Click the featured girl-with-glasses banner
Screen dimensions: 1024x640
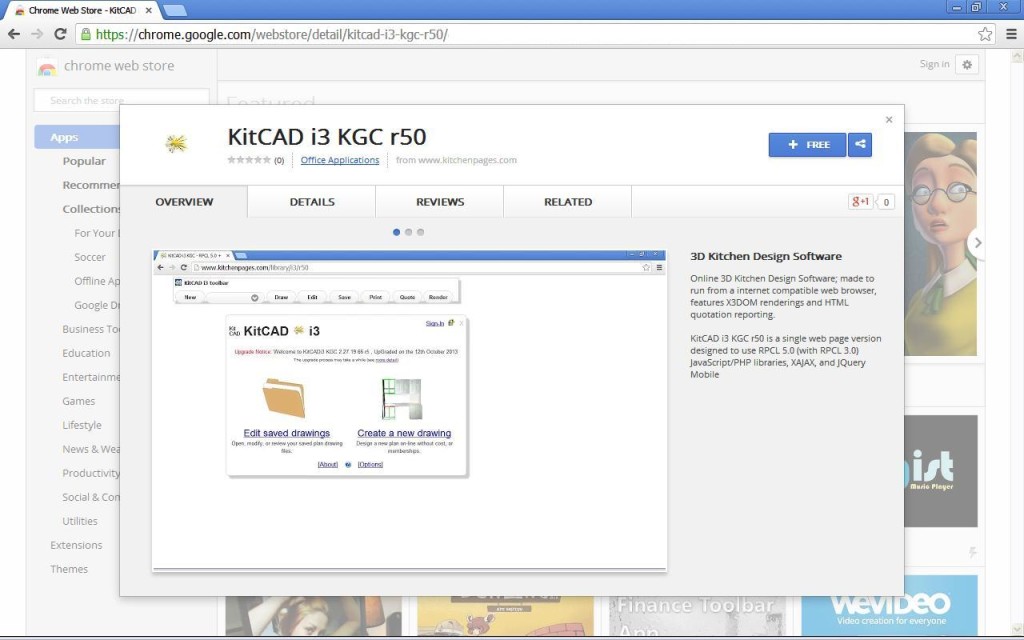[940, 244]
